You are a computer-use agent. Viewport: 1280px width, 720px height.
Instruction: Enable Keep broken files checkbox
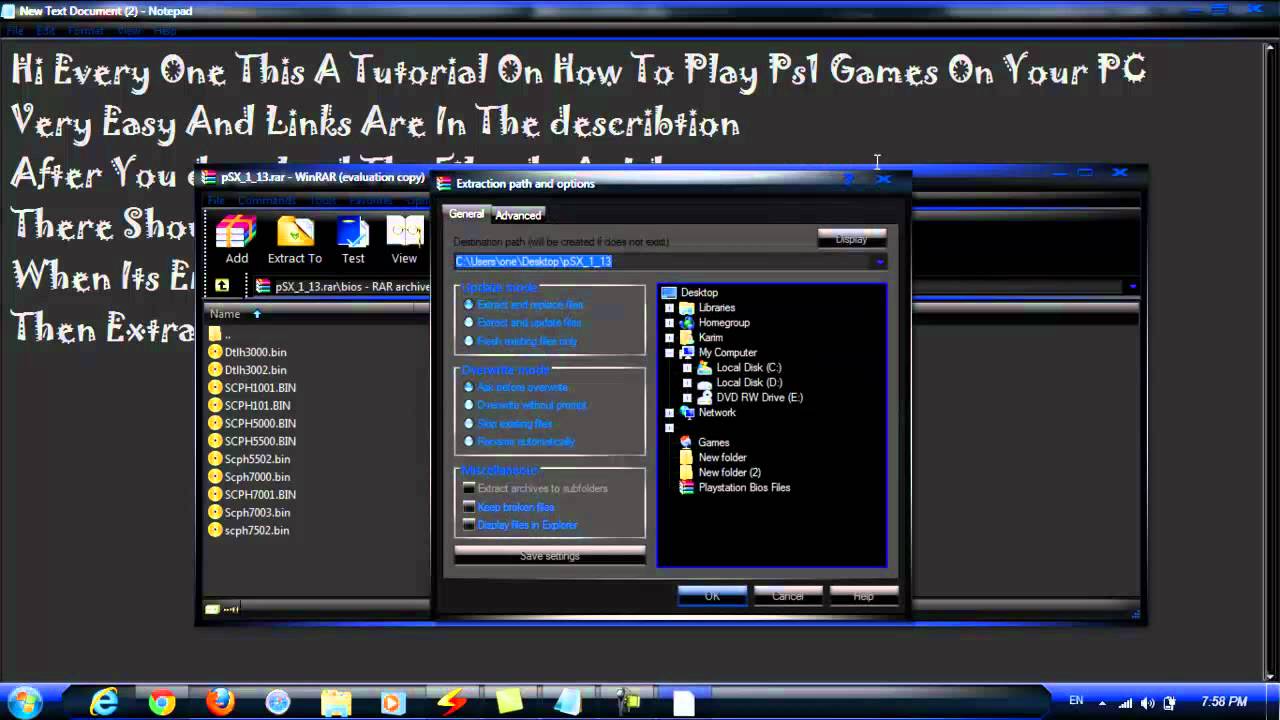(468, 507)
